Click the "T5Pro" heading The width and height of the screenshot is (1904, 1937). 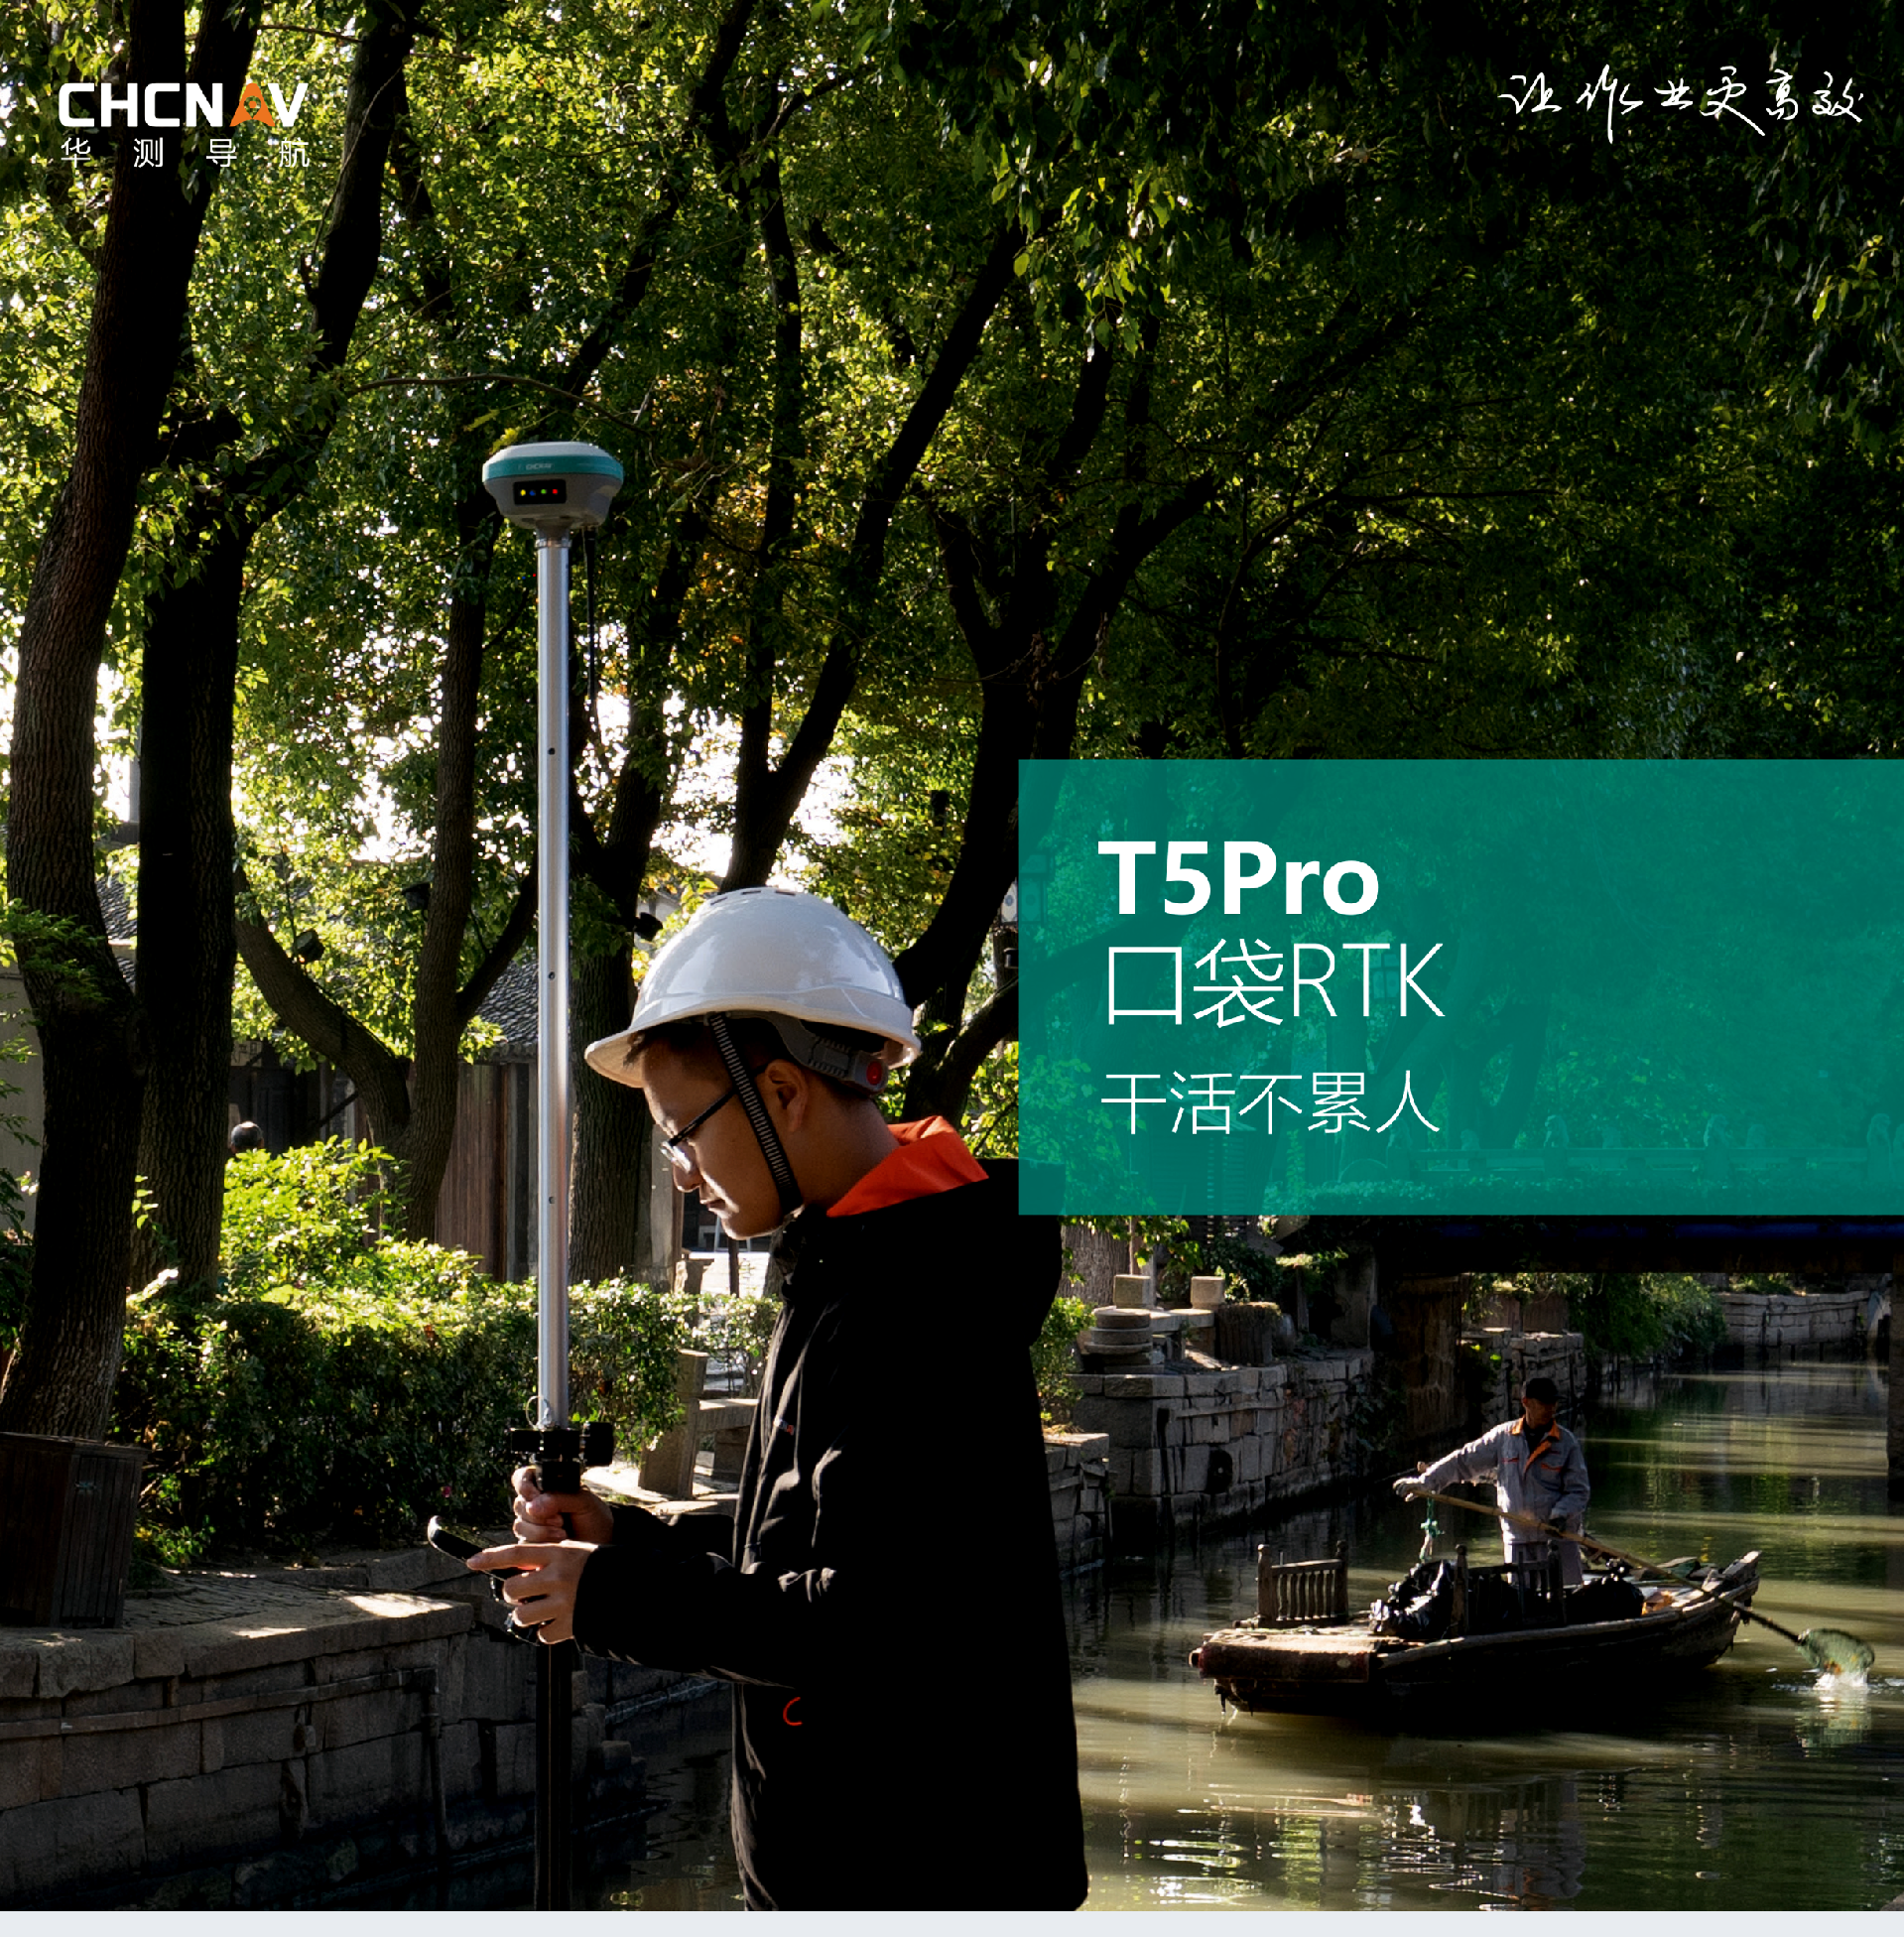pyautogui.click(x=1238, y=879)
